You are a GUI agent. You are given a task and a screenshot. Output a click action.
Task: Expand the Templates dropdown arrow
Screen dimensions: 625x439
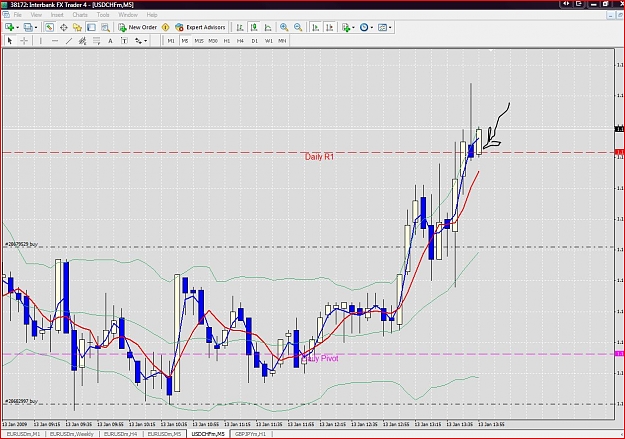(390, 28)
